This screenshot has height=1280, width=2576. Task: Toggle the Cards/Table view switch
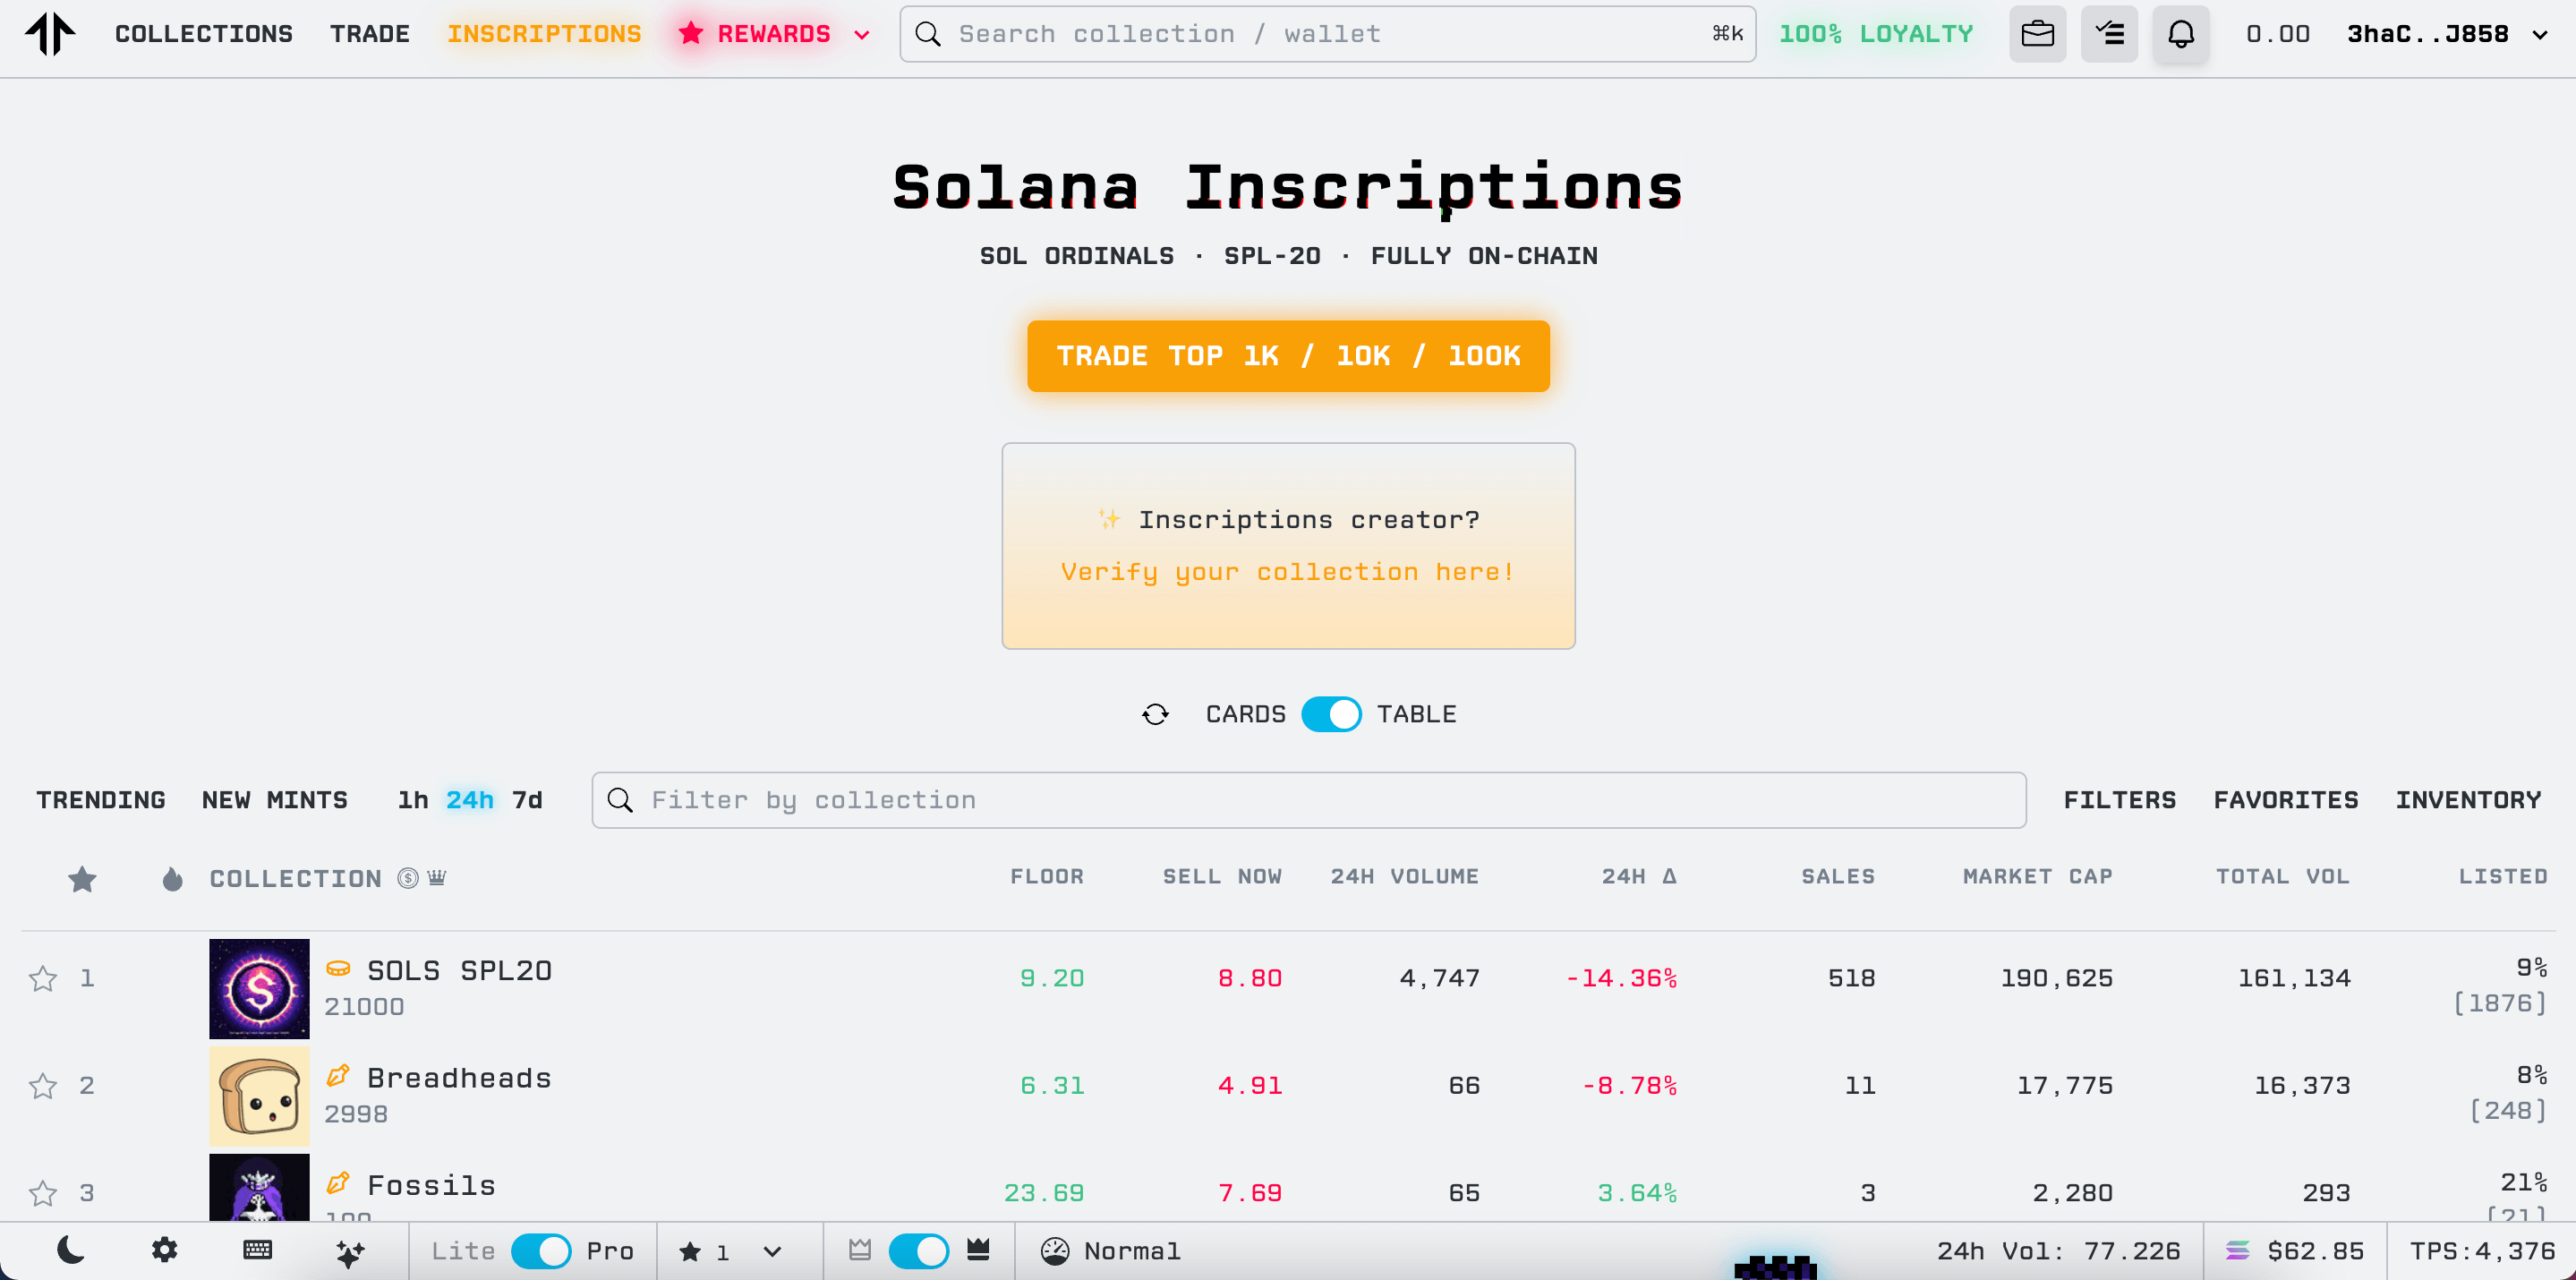pyautogui.click(x=1331, y=714)
